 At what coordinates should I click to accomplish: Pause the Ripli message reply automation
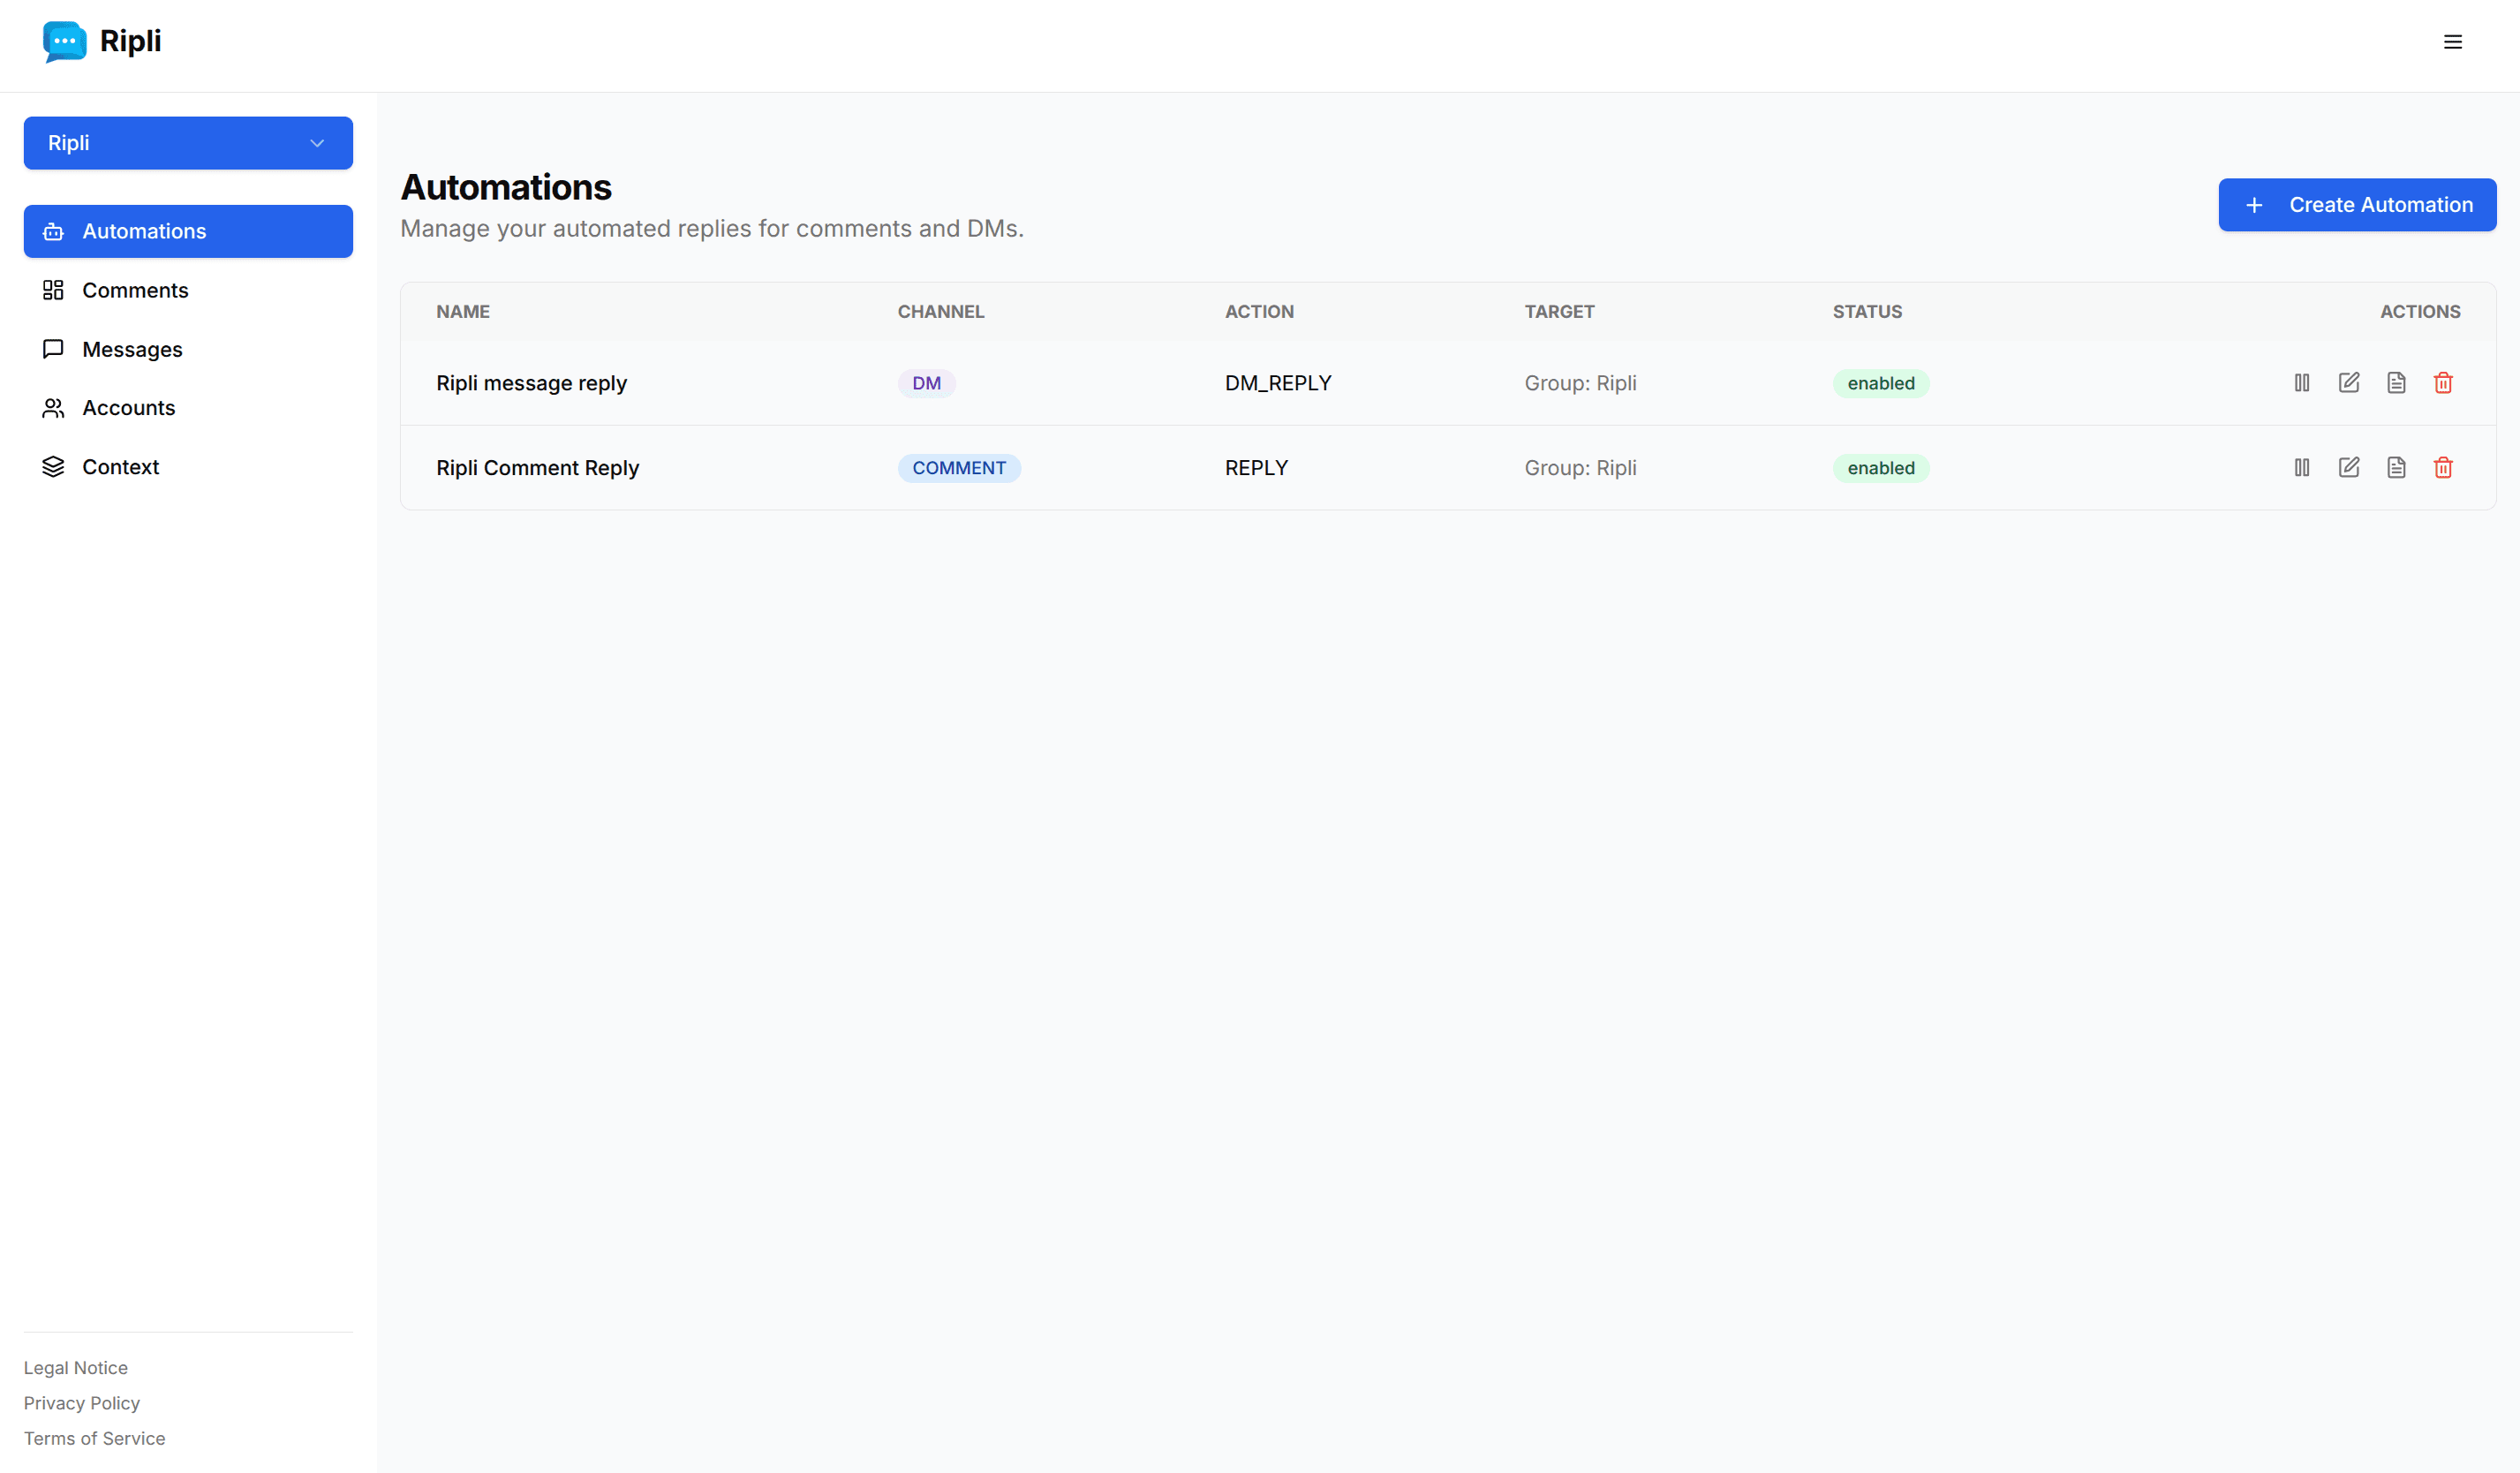2301,382
